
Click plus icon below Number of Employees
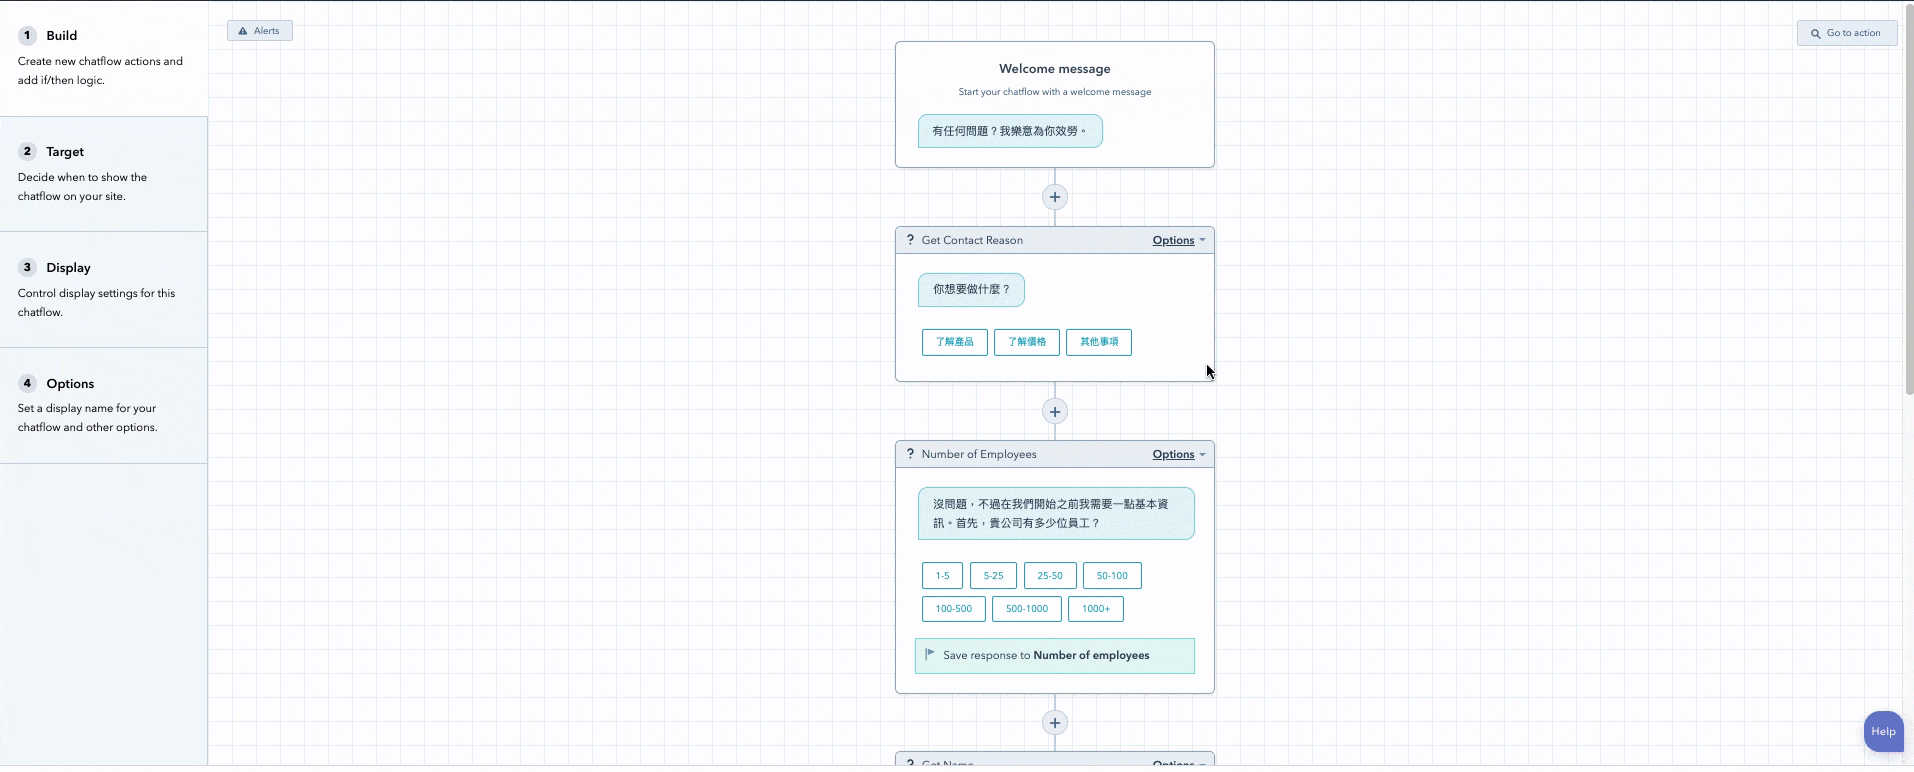tap(1054, 722)
